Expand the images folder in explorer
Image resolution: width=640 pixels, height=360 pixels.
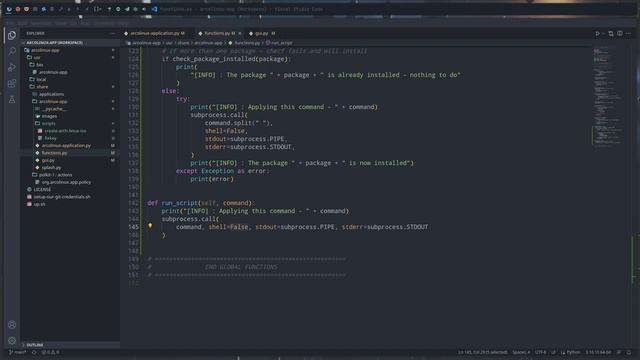pos(71,116)
